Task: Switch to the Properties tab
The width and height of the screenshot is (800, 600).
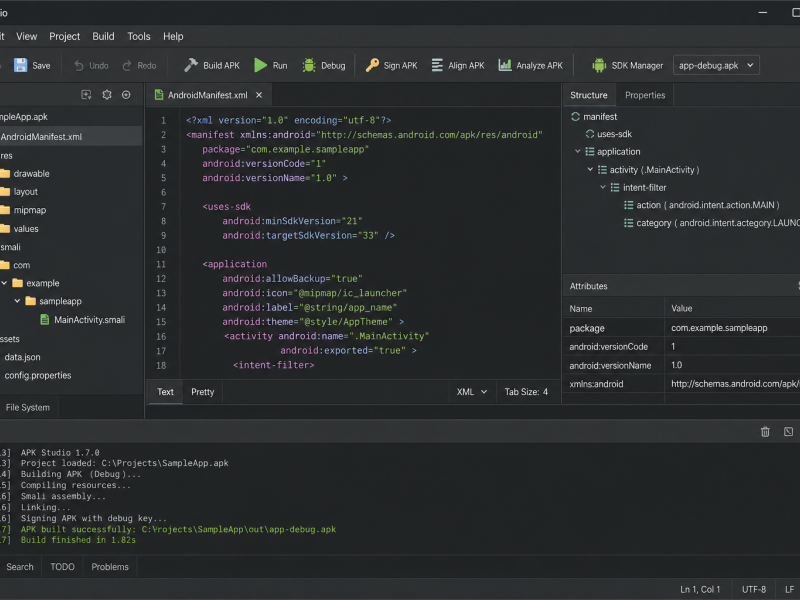Action: click(645, 95)
